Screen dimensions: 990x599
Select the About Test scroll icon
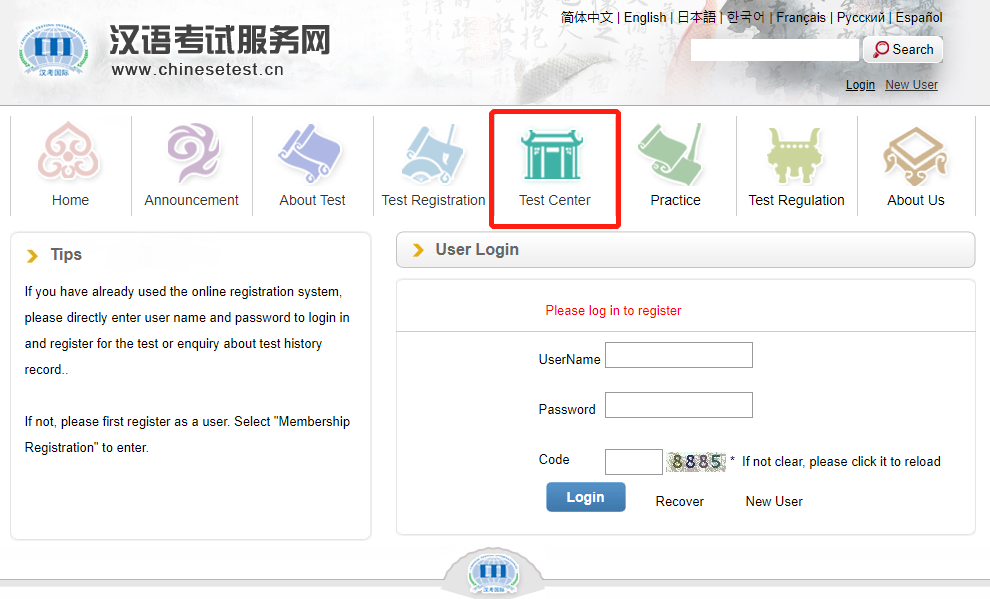[312, 153]
